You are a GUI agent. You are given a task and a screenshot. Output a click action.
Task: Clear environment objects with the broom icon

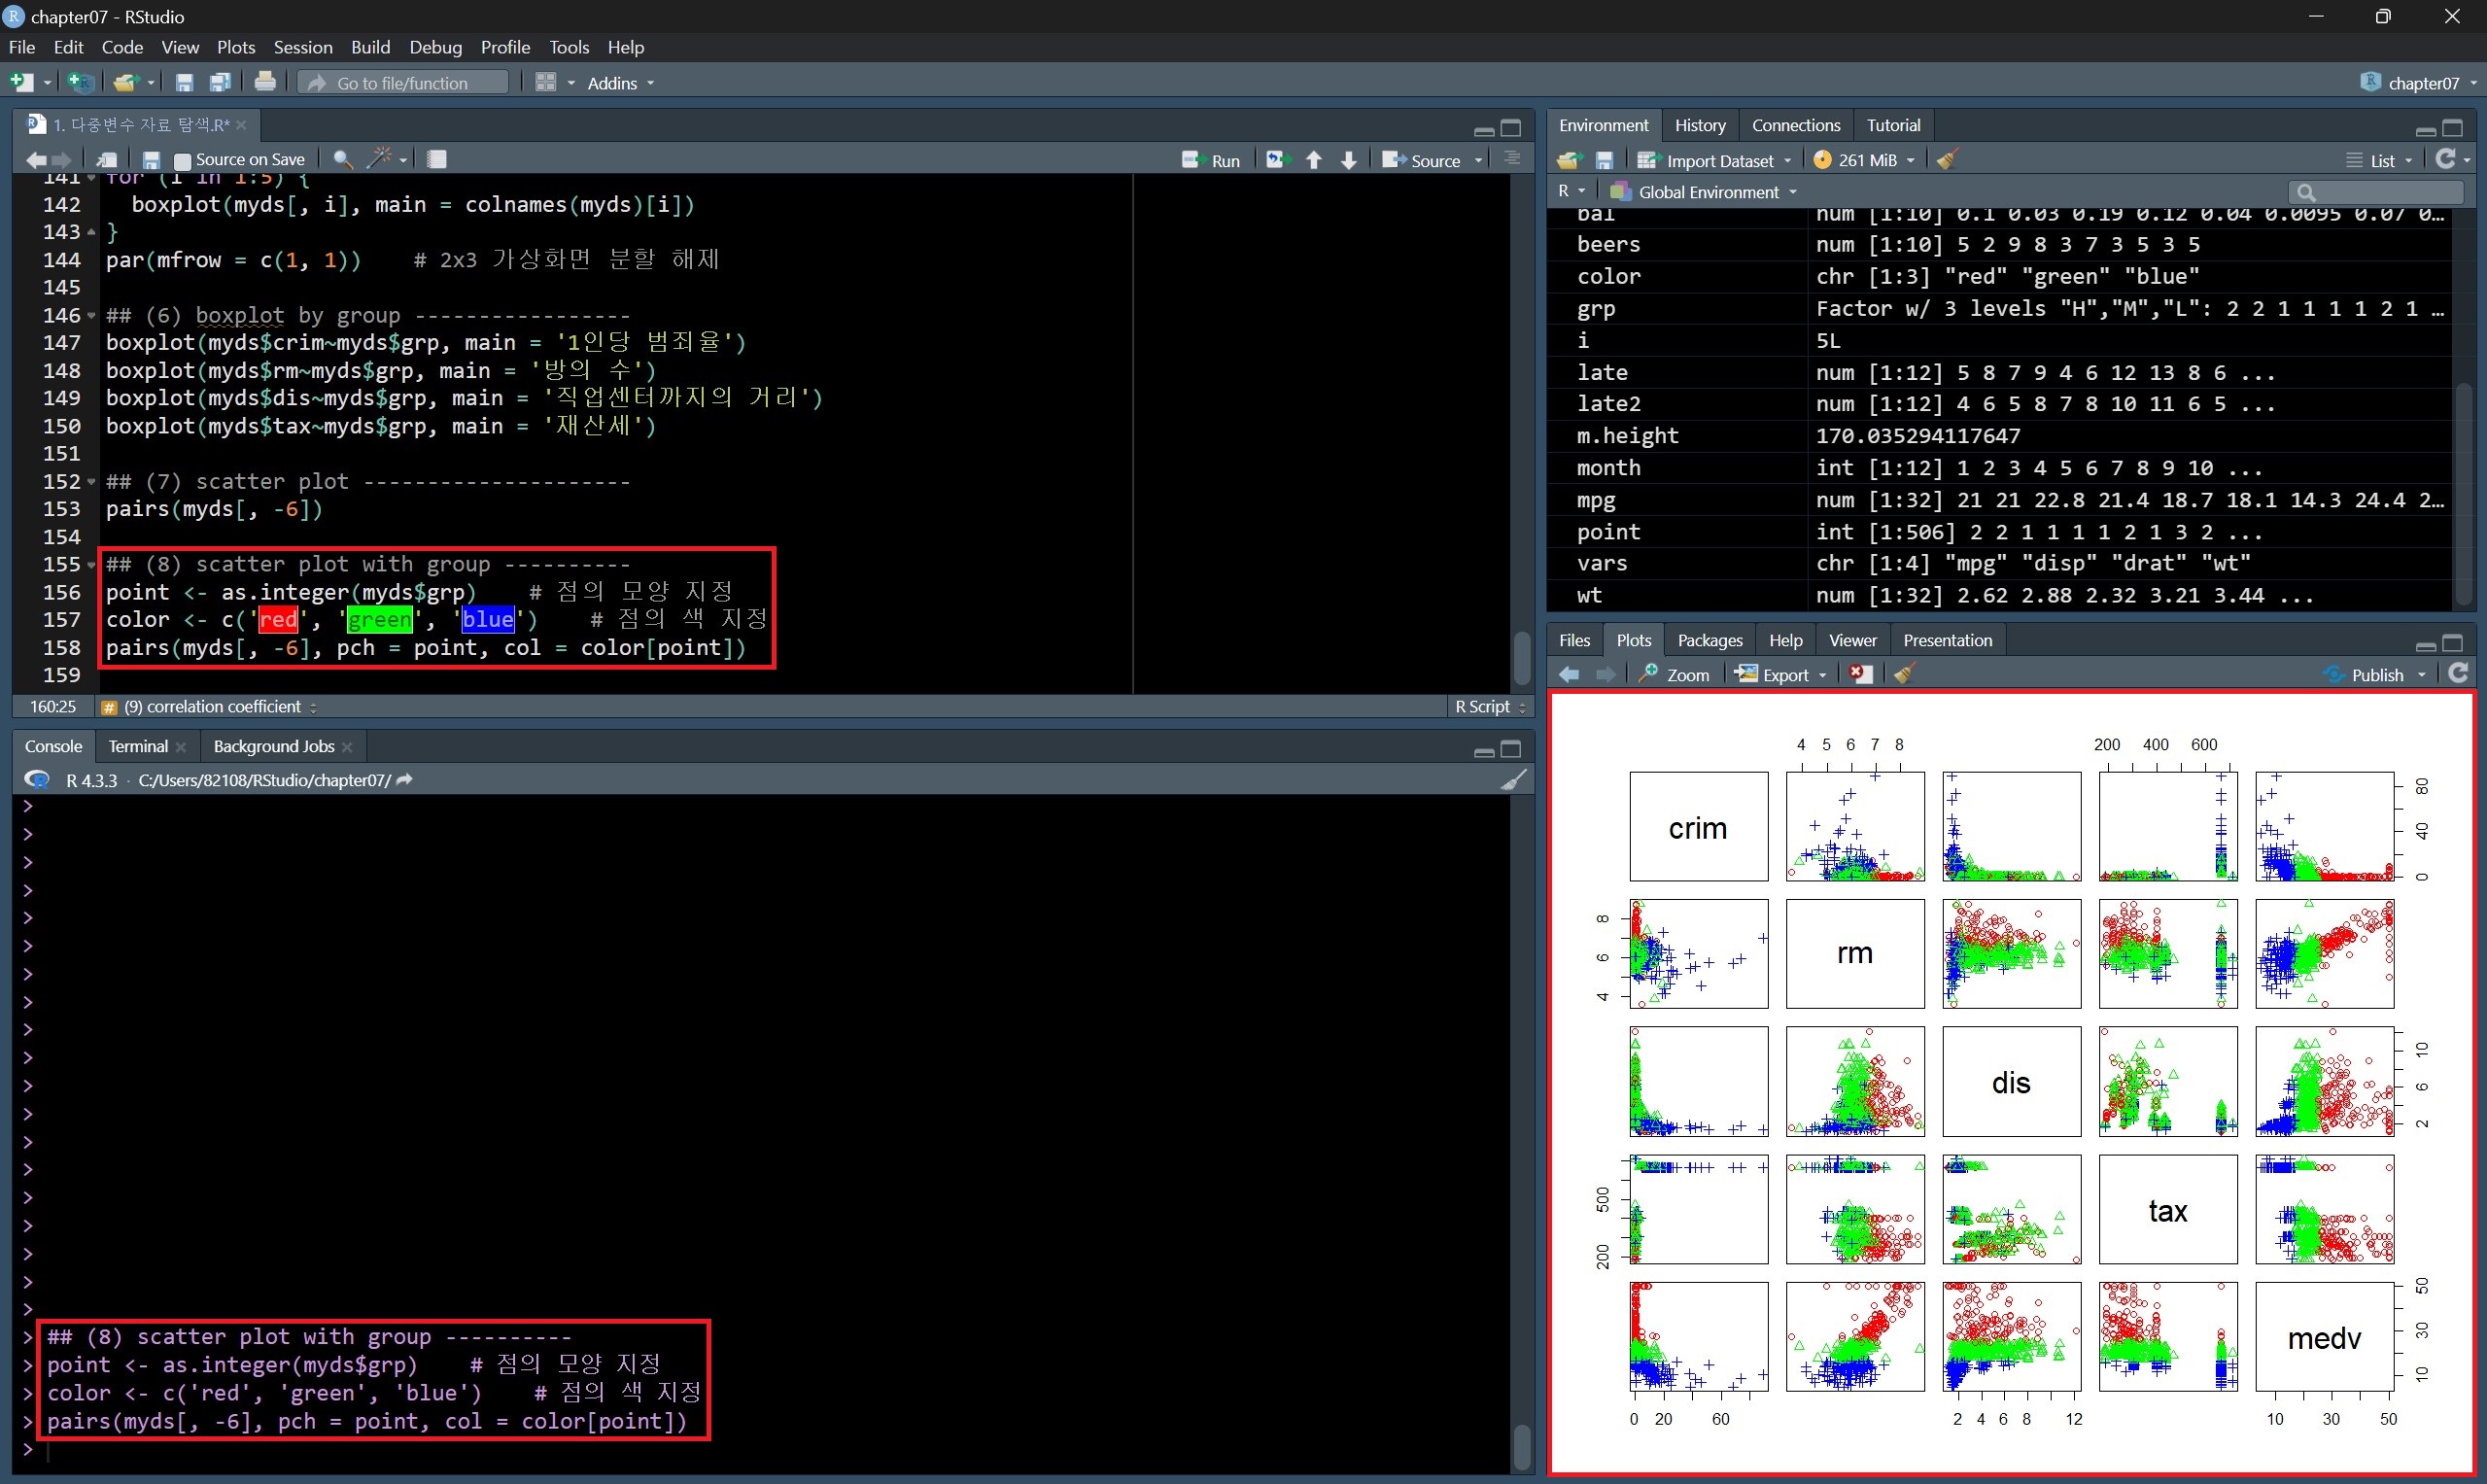pyautogui.click(x=1946, y=160)
